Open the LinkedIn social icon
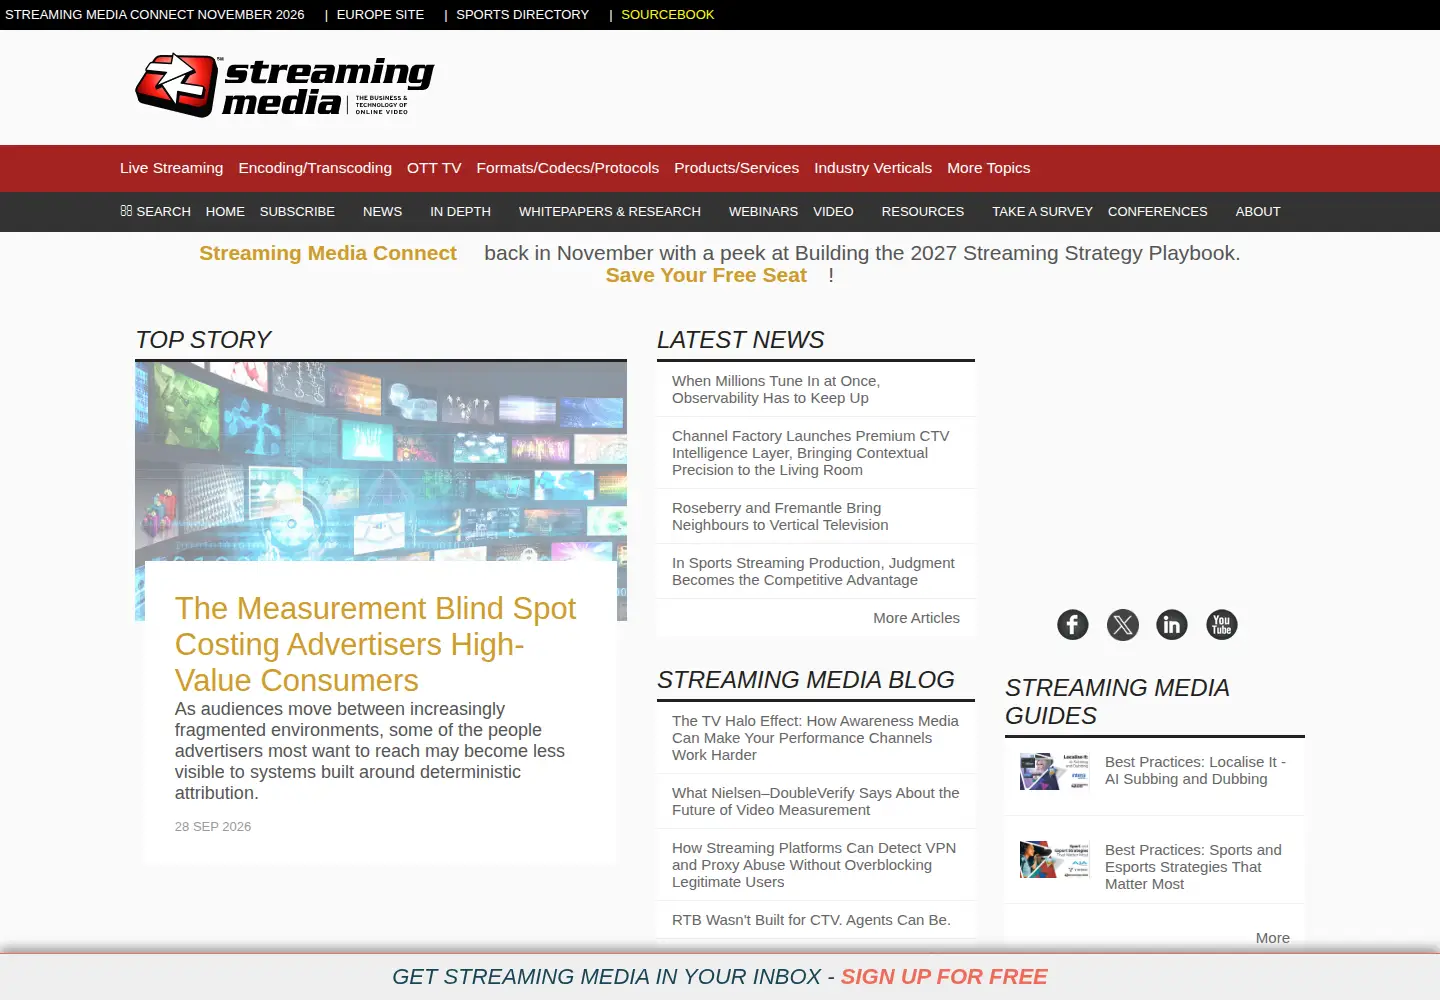This screenshot has width=1440, height=1000. point(1172,625)
